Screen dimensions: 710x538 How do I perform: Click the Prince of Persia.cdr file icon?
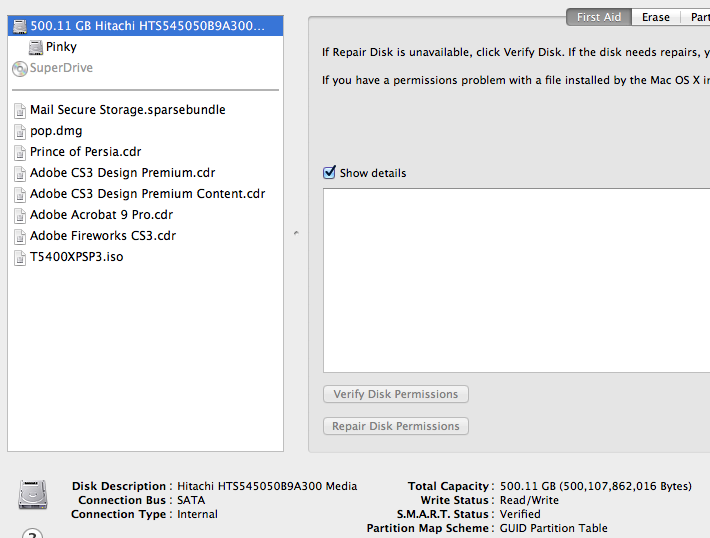tap(20, 152)
